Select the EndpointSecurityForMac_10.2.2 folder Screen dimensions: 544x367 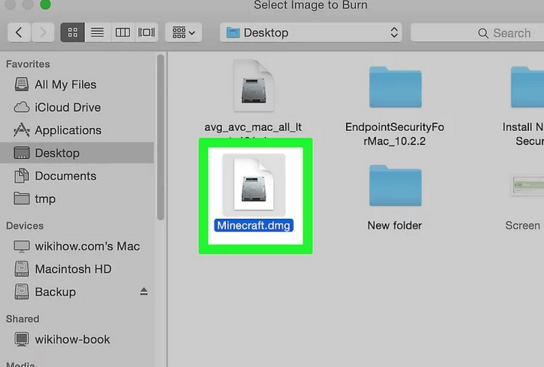pos(395,87)
